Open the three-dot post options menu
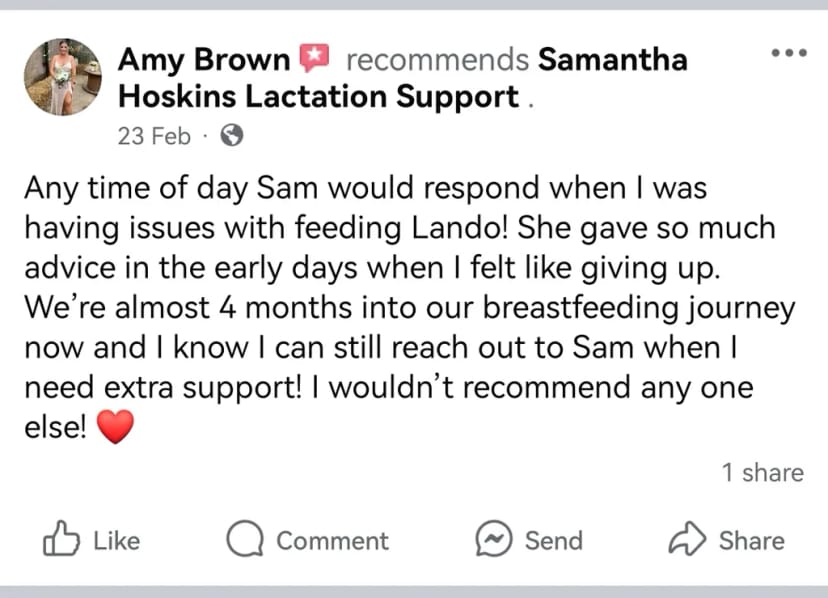Viewport: 828px width, 598px height. click(789, 53)
